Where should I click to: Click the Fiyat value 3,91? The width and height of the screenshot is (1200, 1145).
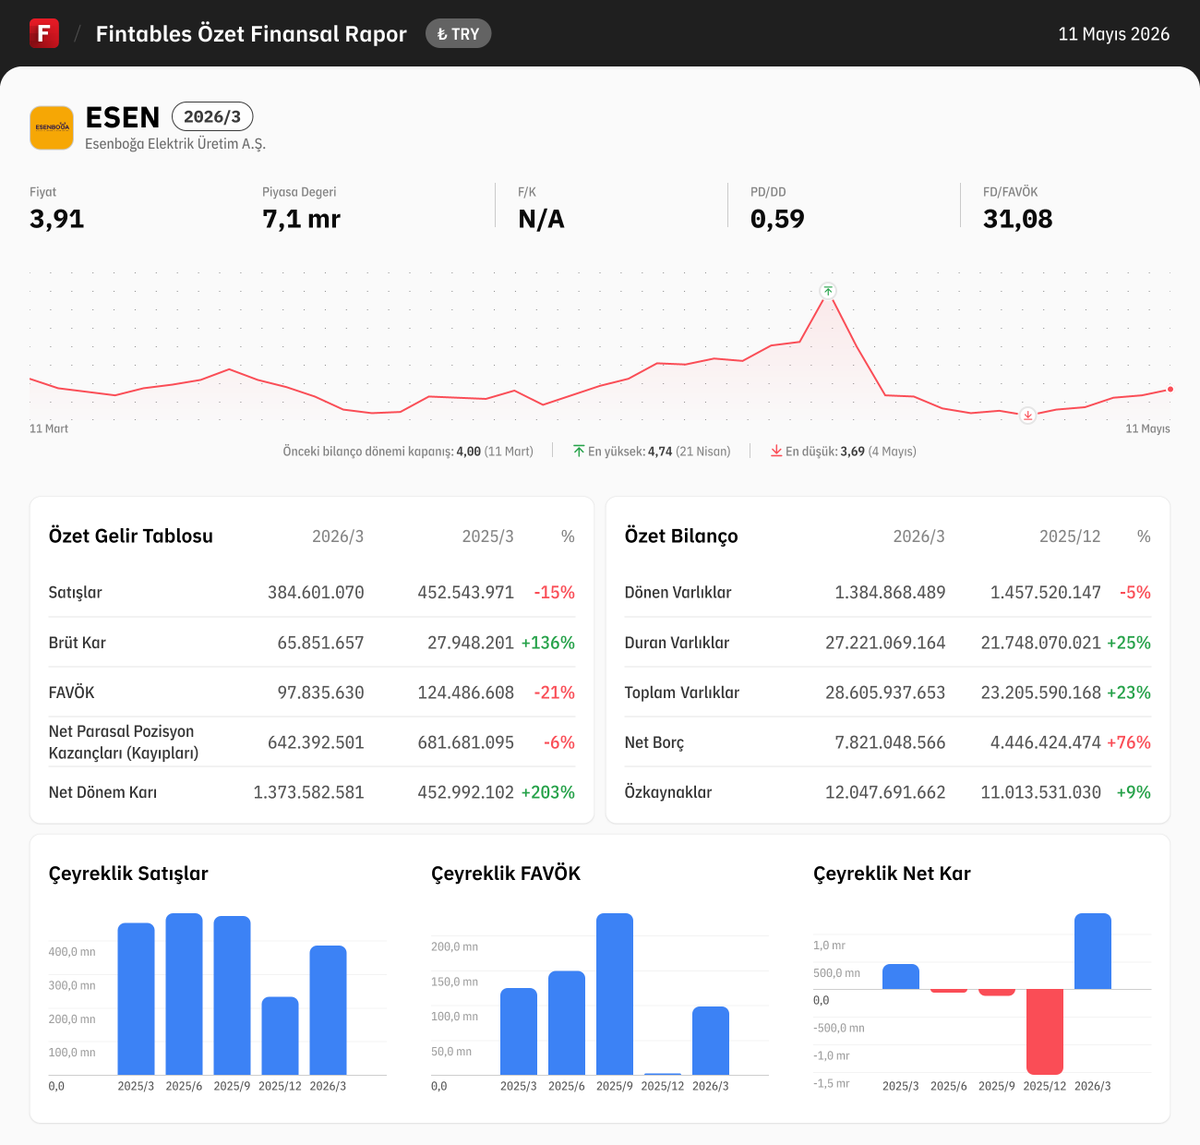coord(57,219)
